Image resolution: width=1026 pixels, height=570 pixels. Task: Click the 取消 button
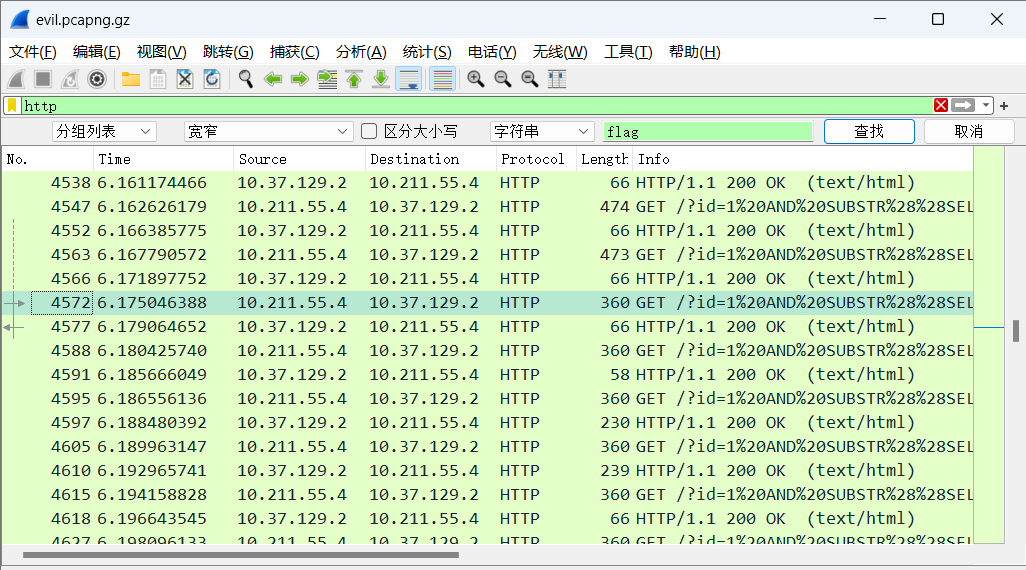[x=968, y=131]
